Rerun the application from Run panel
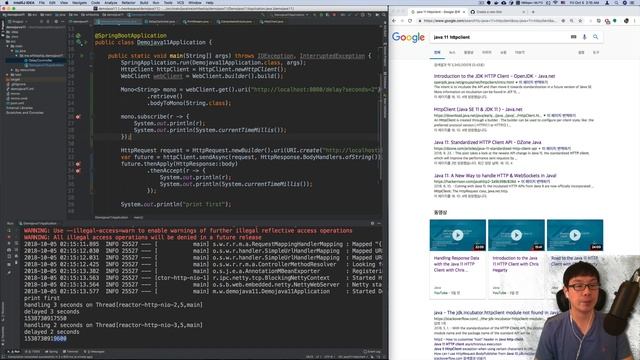 (9, 231)
